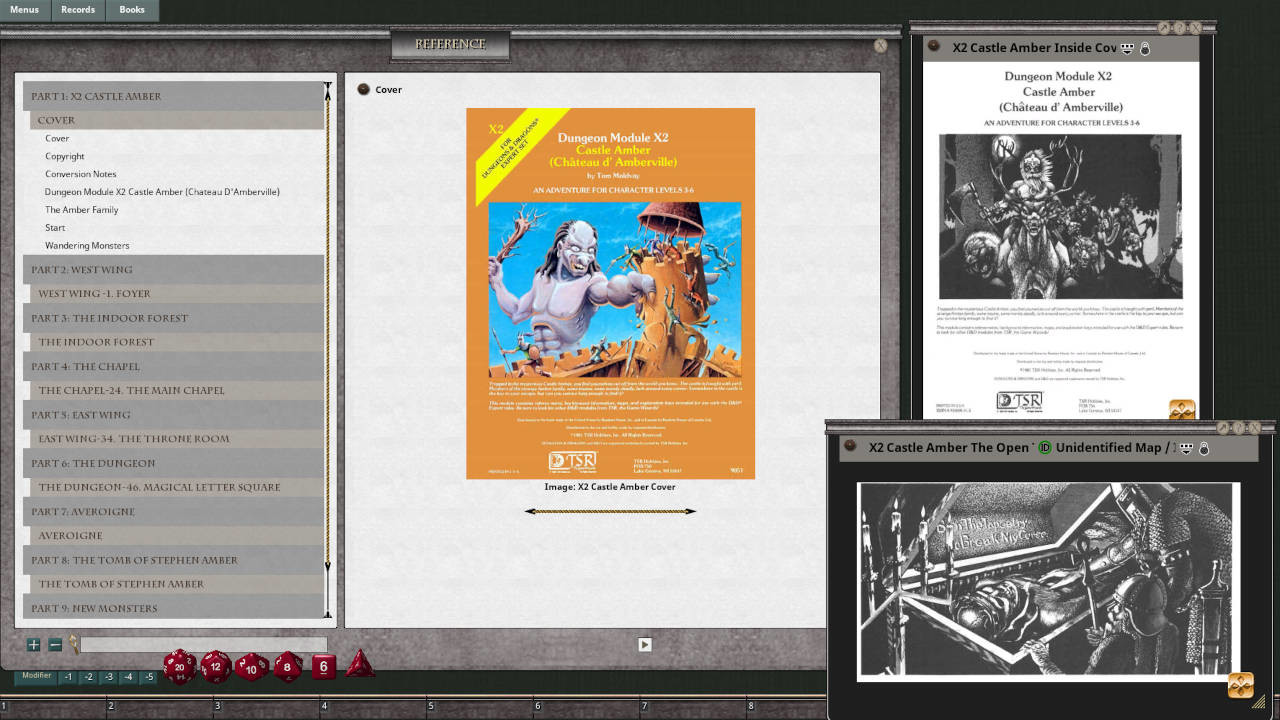Click the orange puzzle icon on the map window
The image size is (1280, 720).
1239,686
